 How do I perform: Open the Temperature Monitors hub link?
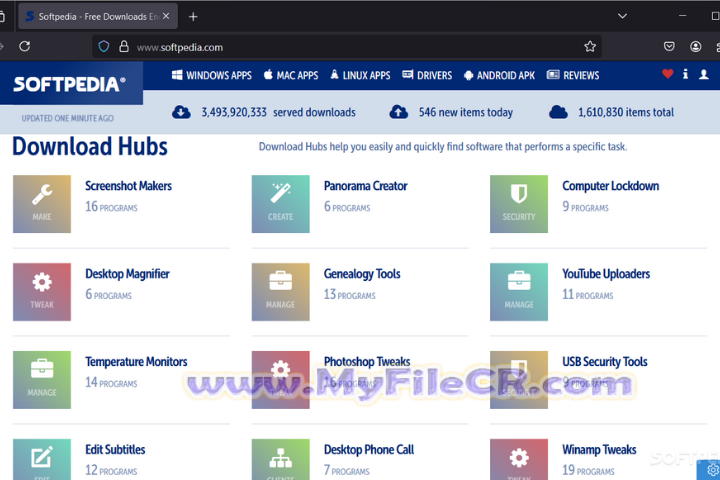coord(136,362)
